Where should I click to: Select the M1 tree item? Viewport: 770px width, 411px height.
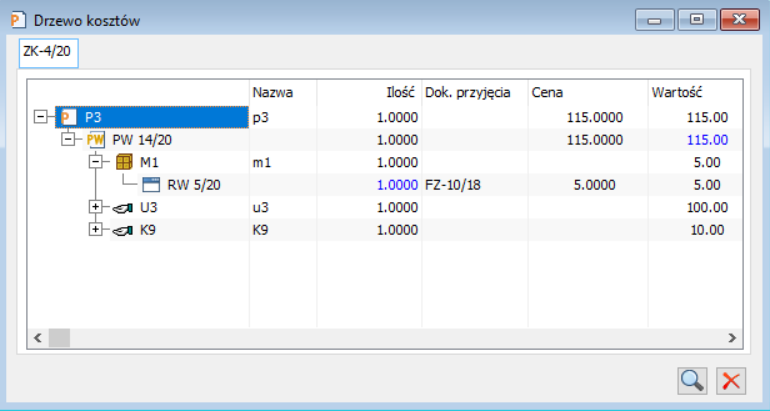coord(149,163)
